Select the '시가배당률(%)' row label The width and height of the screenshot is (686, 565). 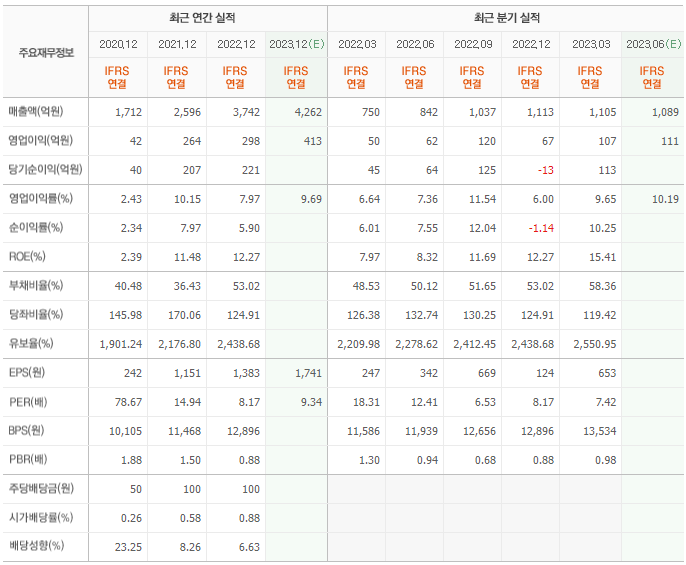coord(41,517)
